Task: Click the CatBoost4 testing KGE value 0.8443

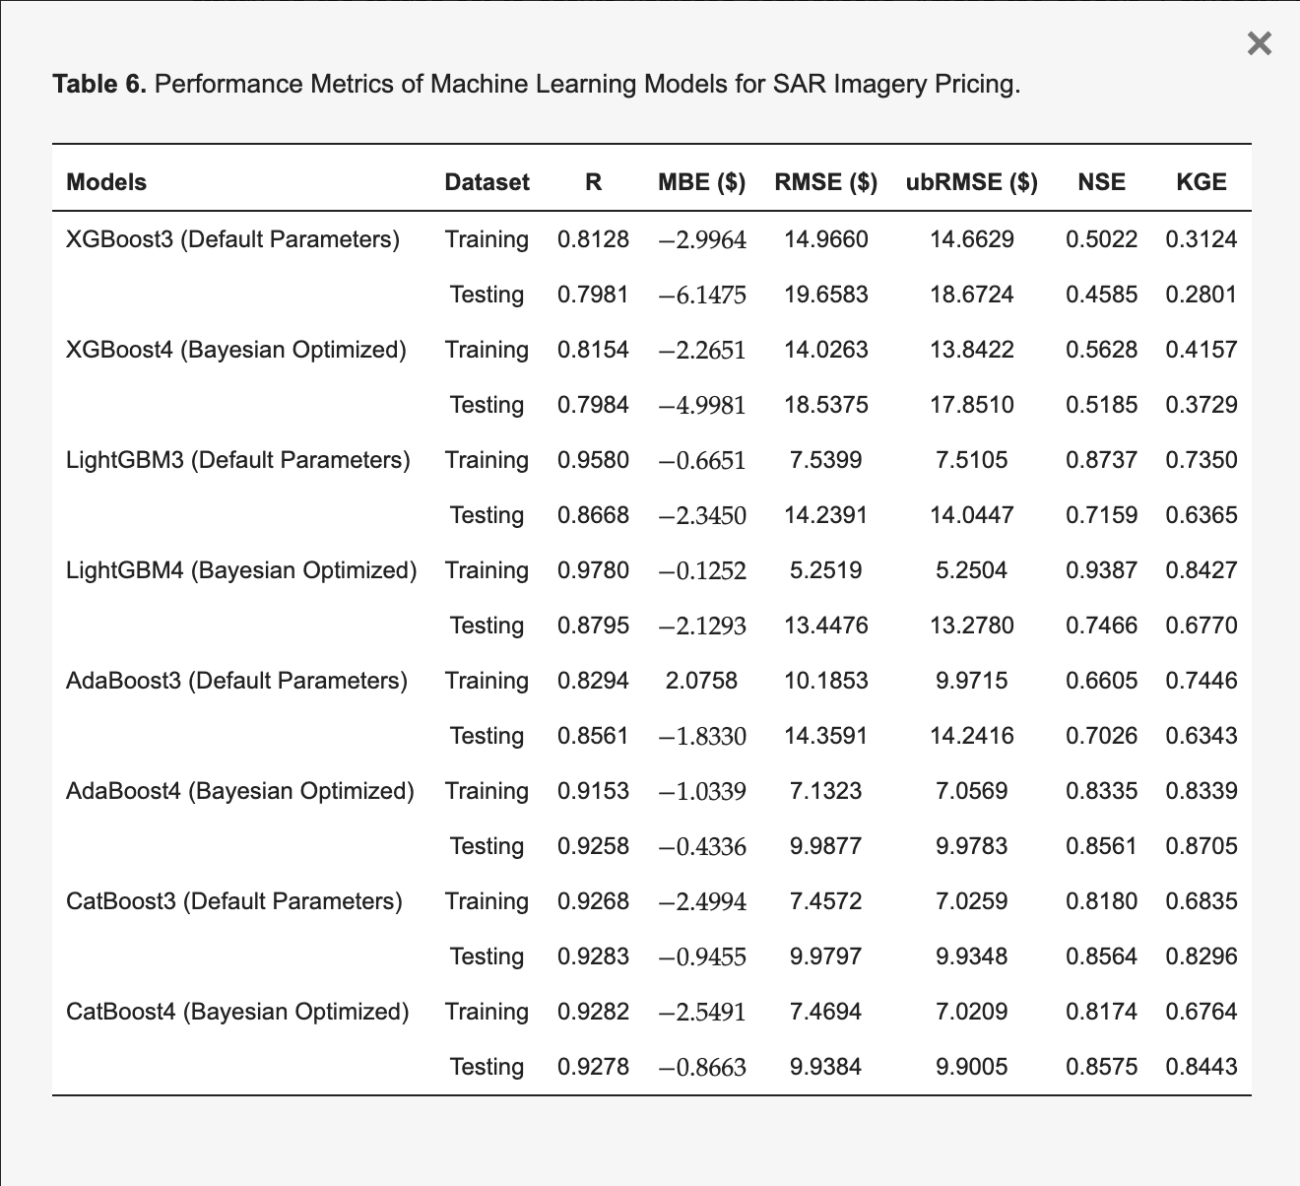Action: pyautogui.click(x=1201, y=1066)
